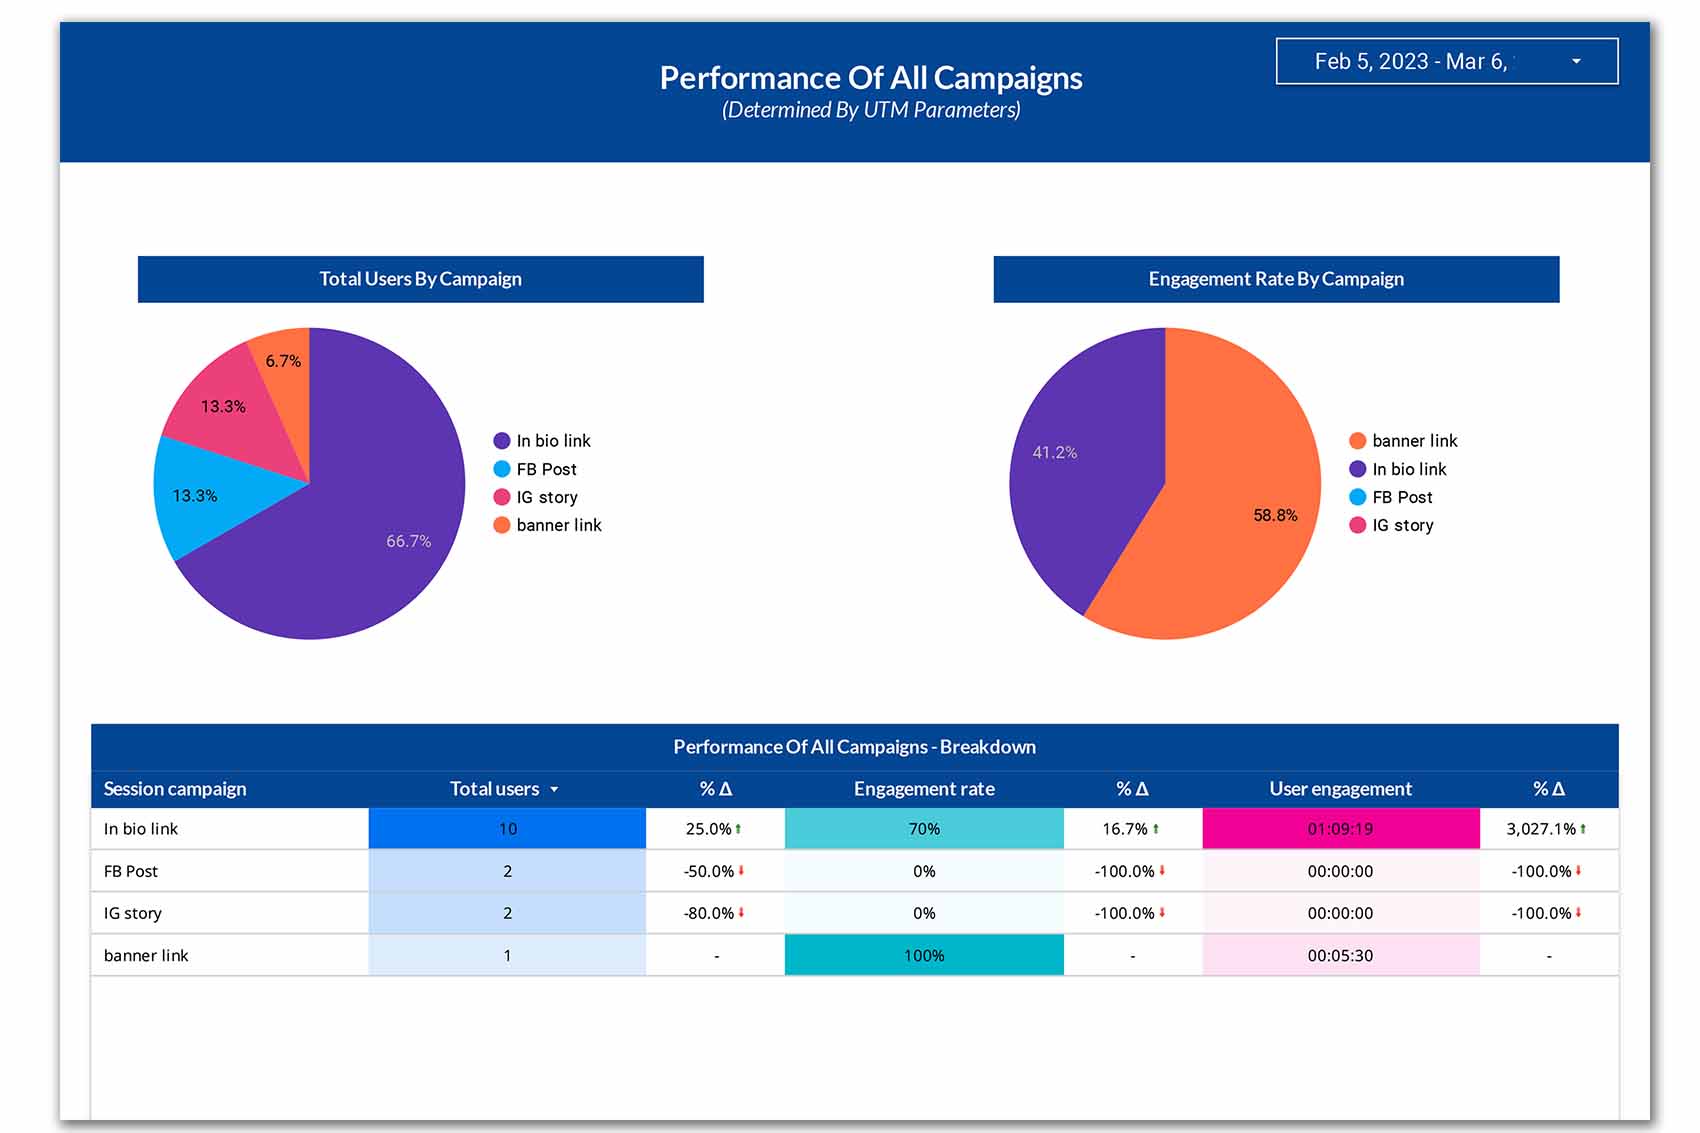Click the Determined By UTM Parameters subtitle
This screenshot has height=1133, width=1700.
pos(871,110)
